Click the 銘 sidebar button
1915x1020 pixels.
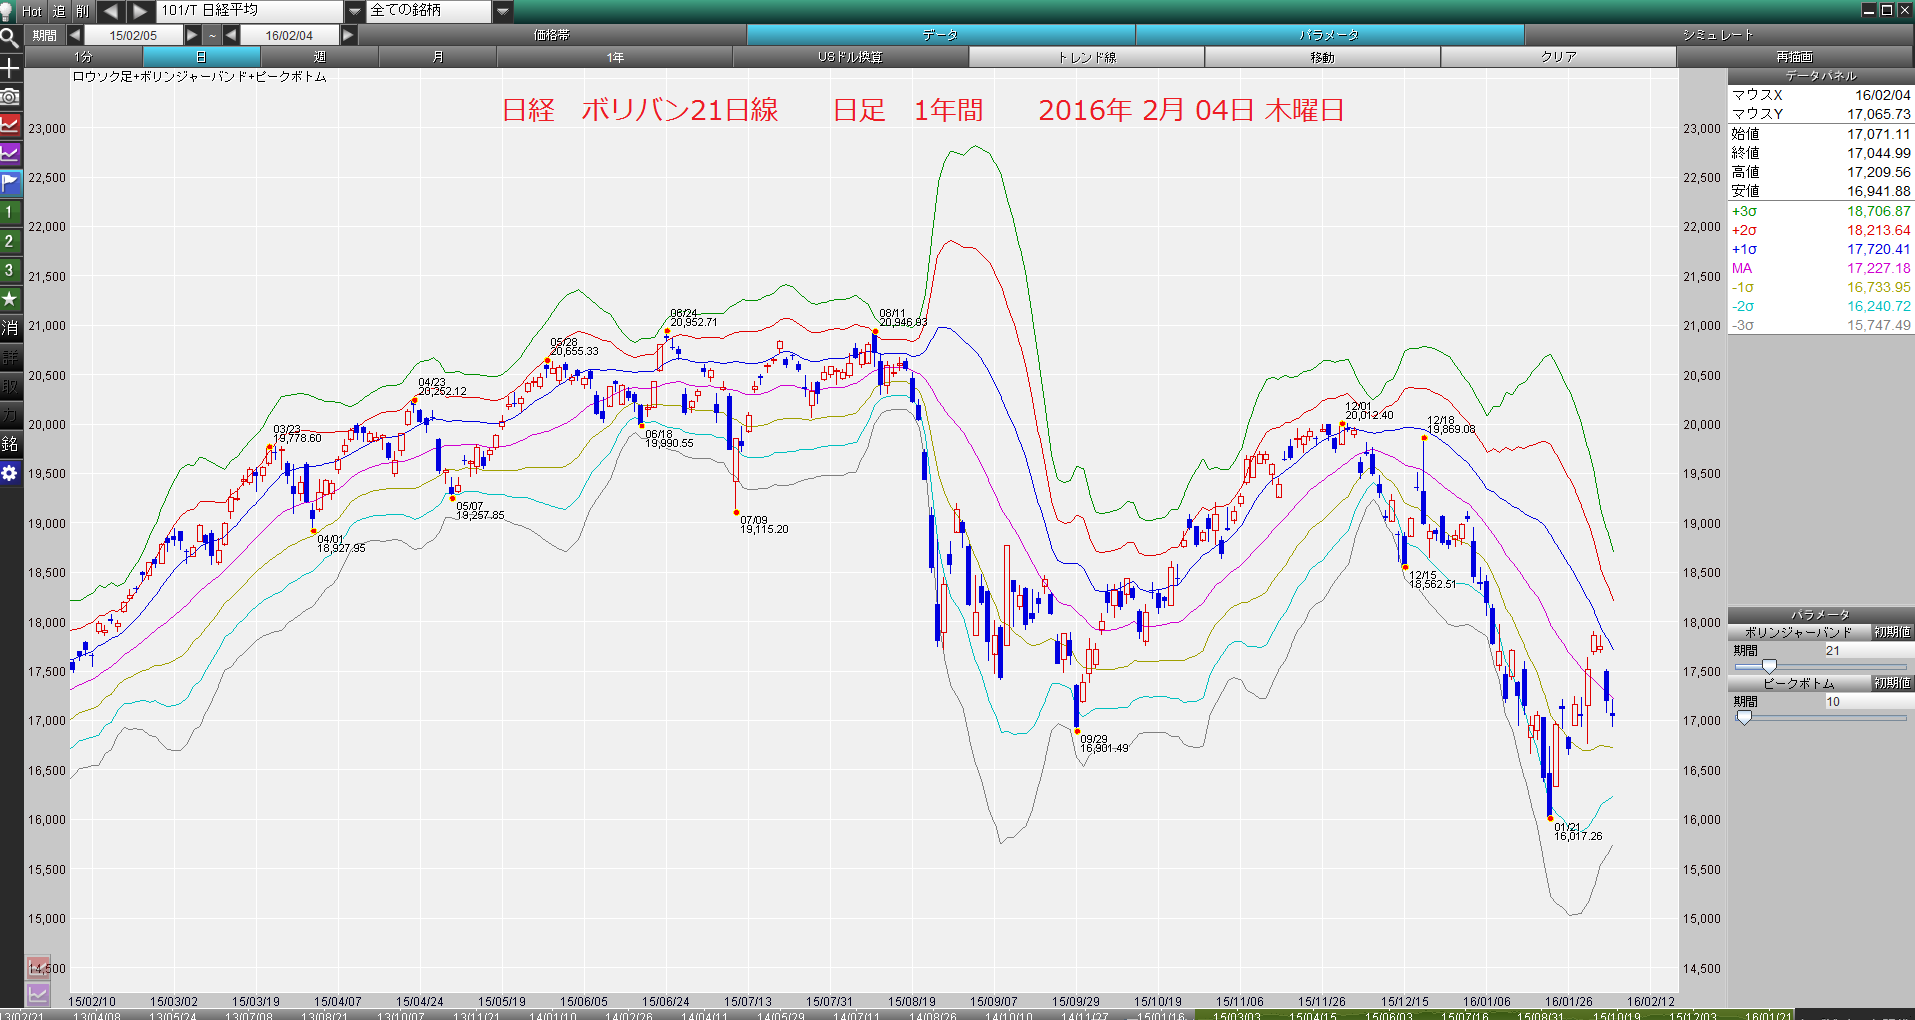[10, 444]
